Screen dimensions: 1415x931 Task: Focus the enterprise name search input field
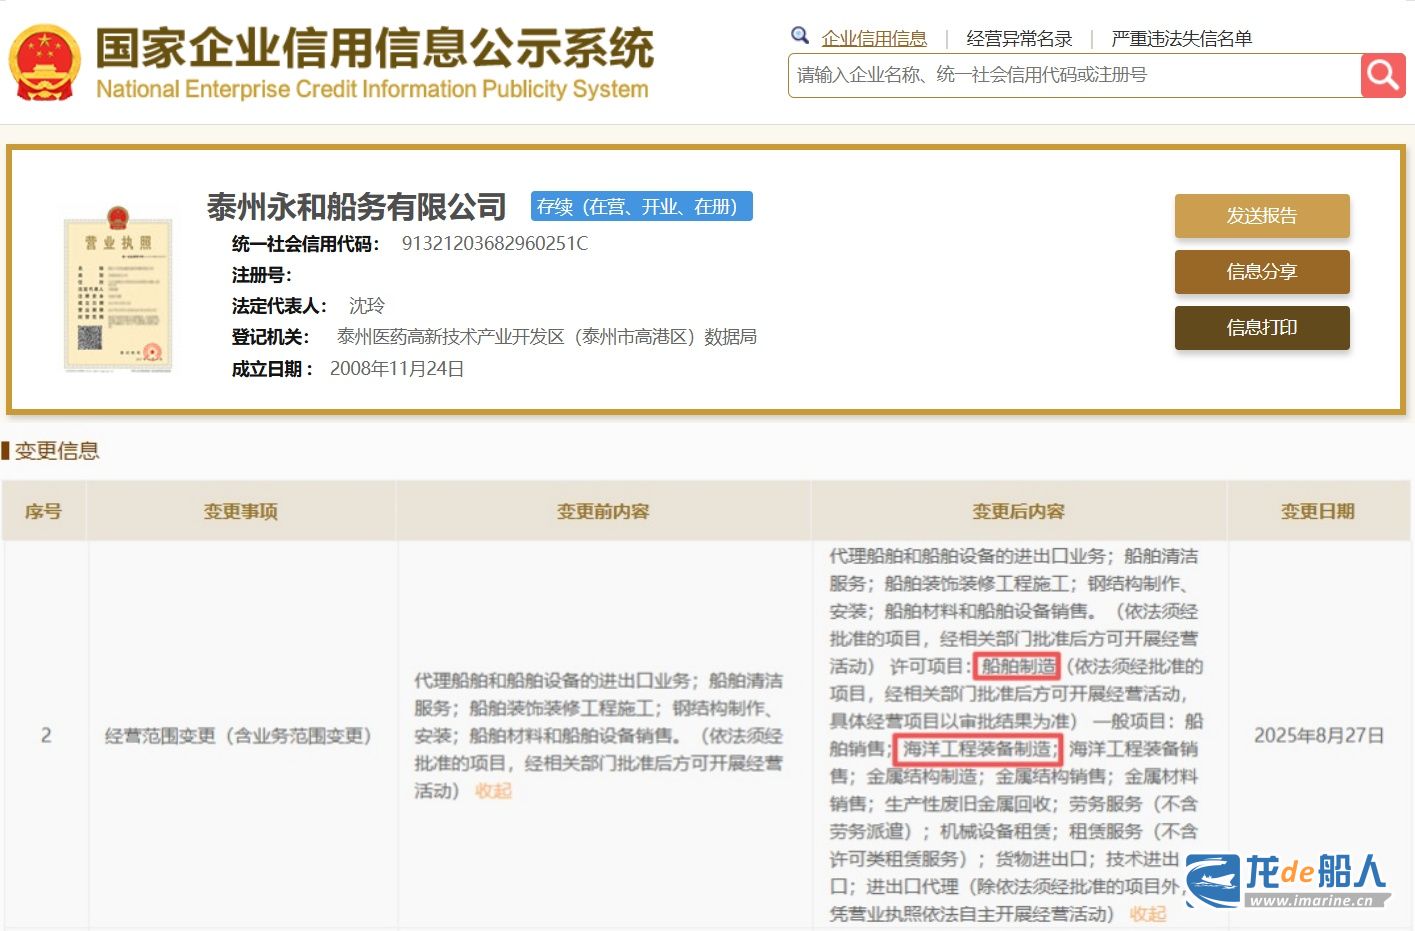point(1074,75)
